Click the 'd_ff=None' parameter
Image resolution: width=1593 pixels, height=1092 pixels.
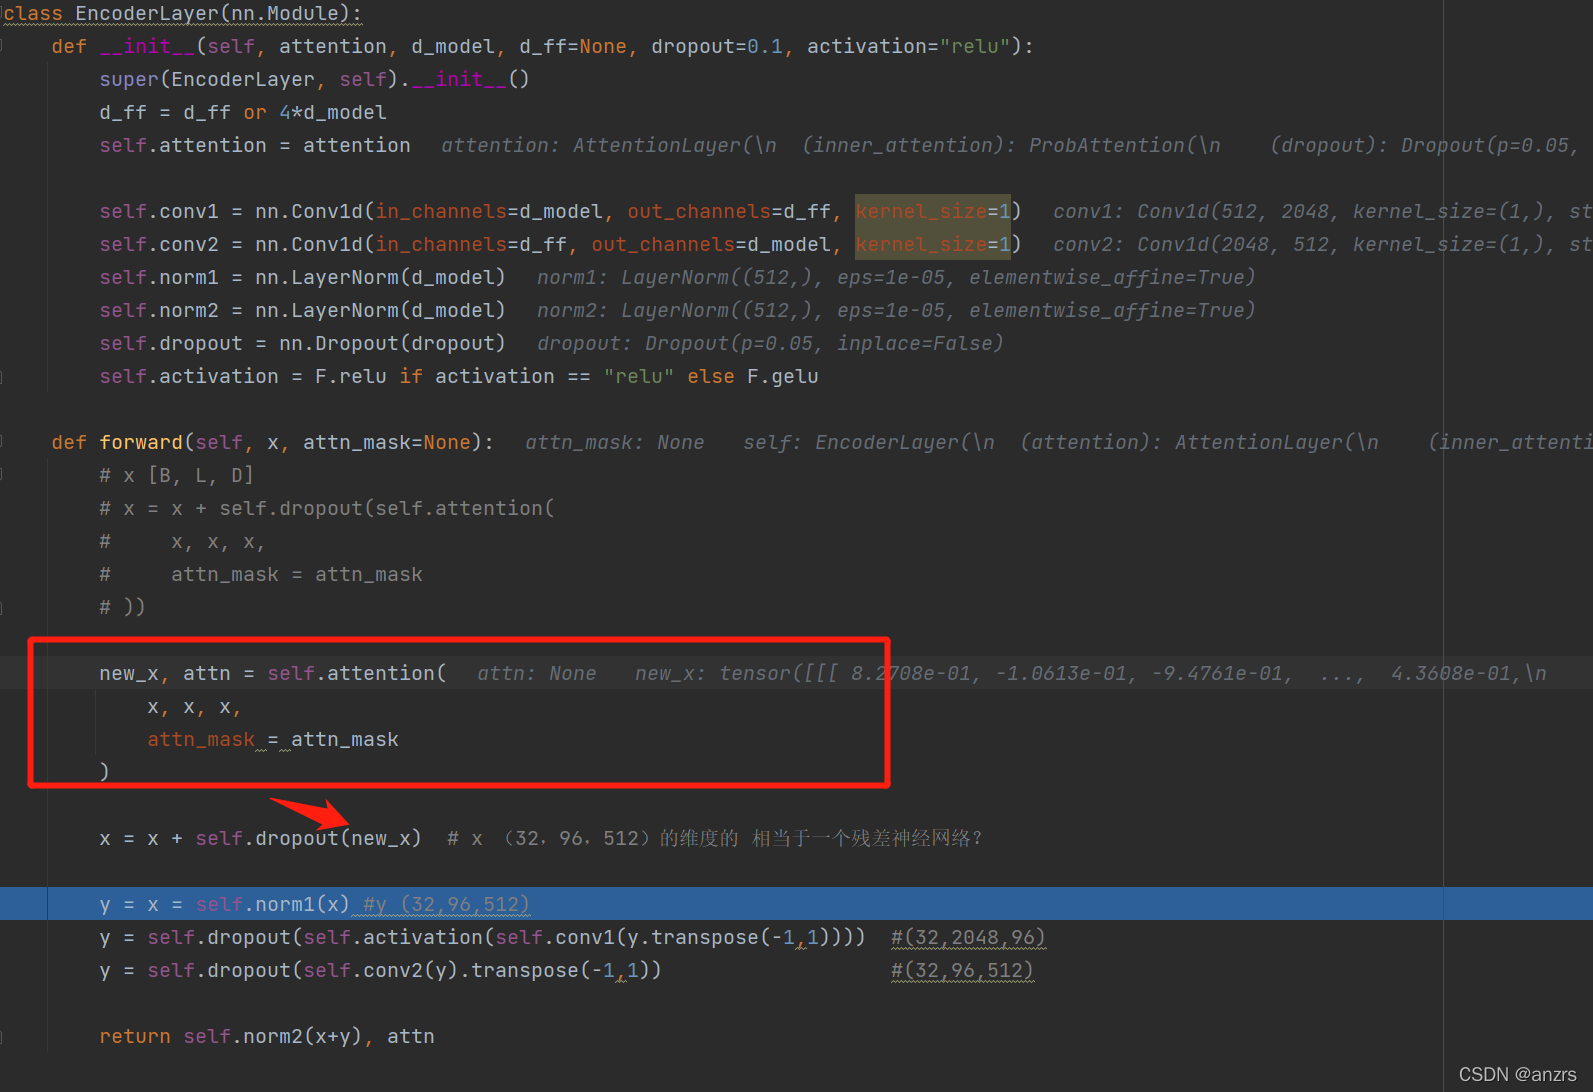pyautogui.click(x=573, y=46)
